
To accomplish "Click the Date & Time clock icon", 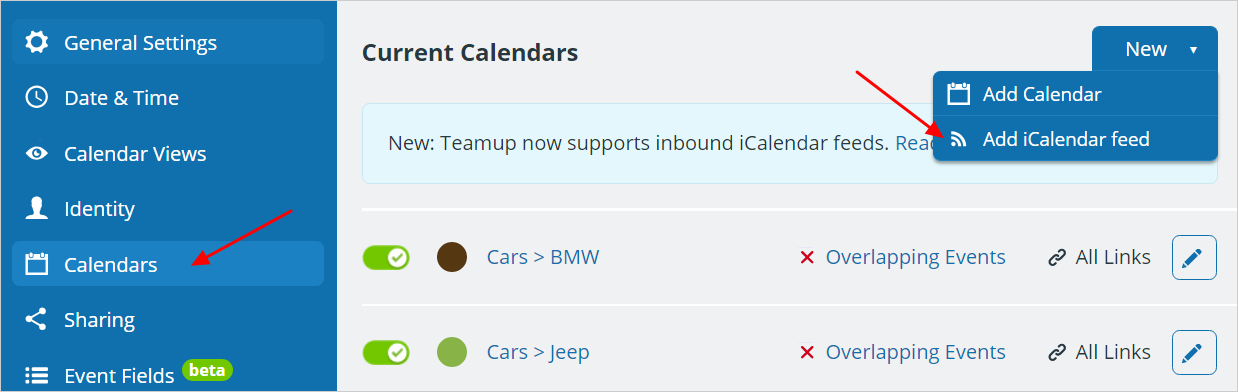I will 37,98.
